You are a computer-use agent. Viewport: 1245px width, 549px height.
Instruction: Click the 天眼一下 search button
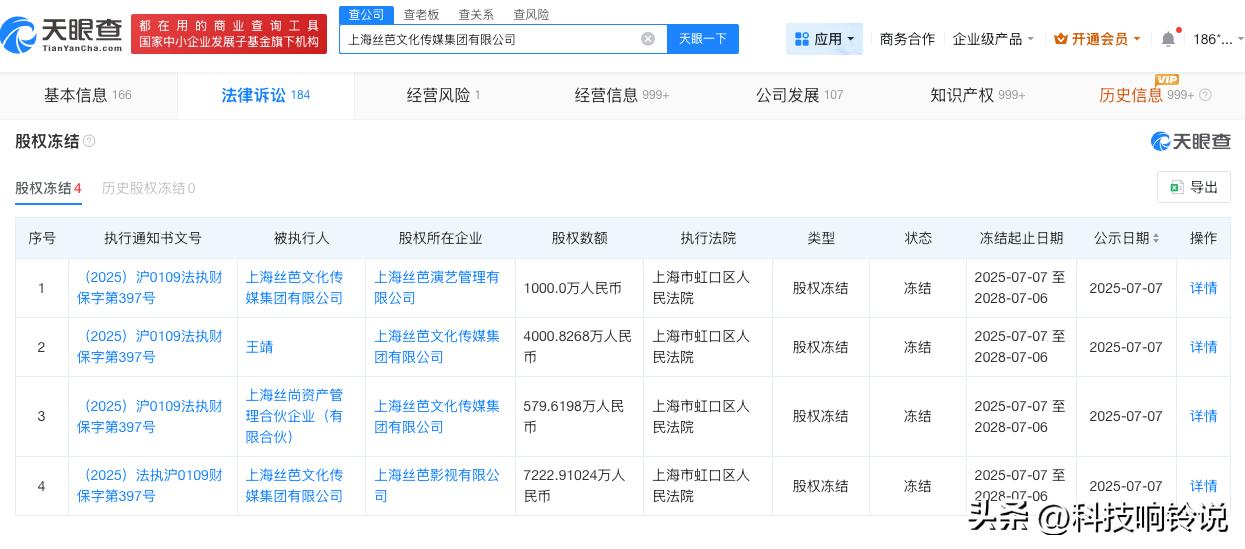tap(702, 39)
